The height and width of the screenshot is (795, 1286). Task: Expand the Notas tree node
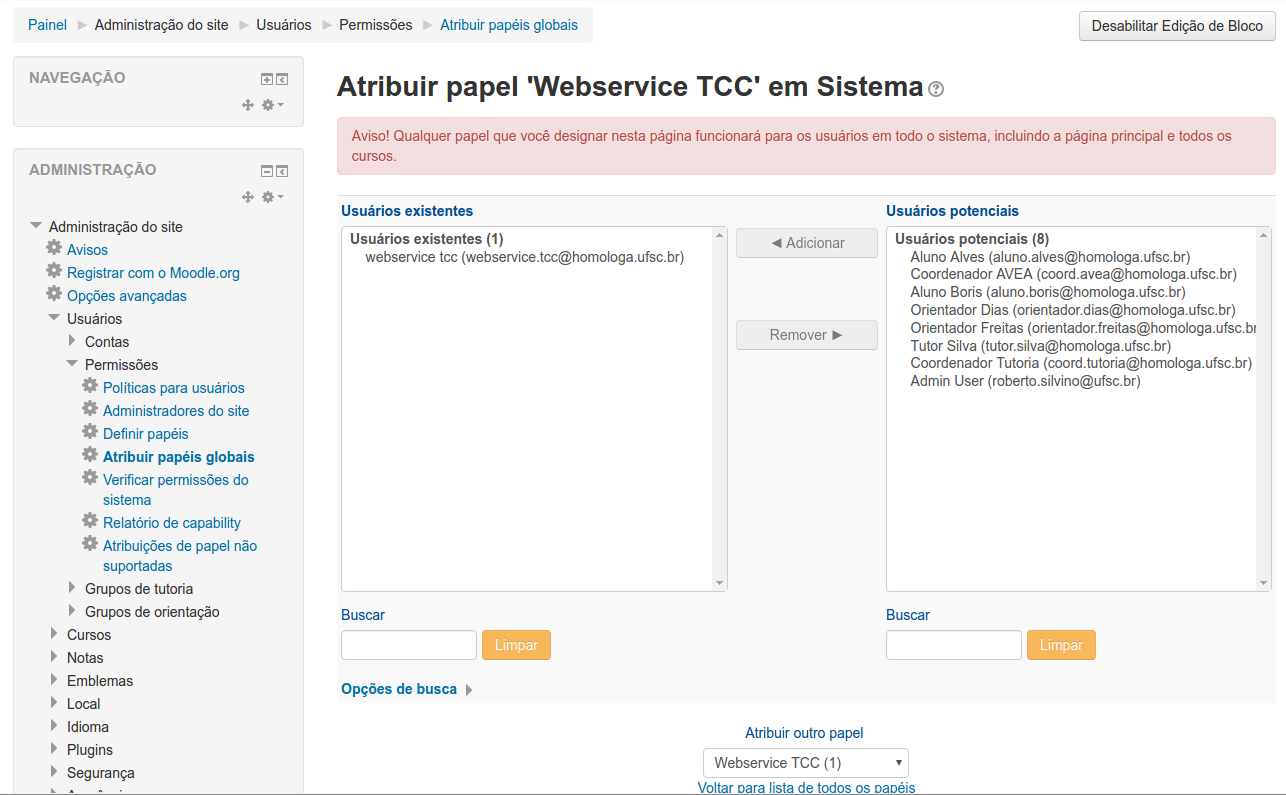[x=54, y=657]
